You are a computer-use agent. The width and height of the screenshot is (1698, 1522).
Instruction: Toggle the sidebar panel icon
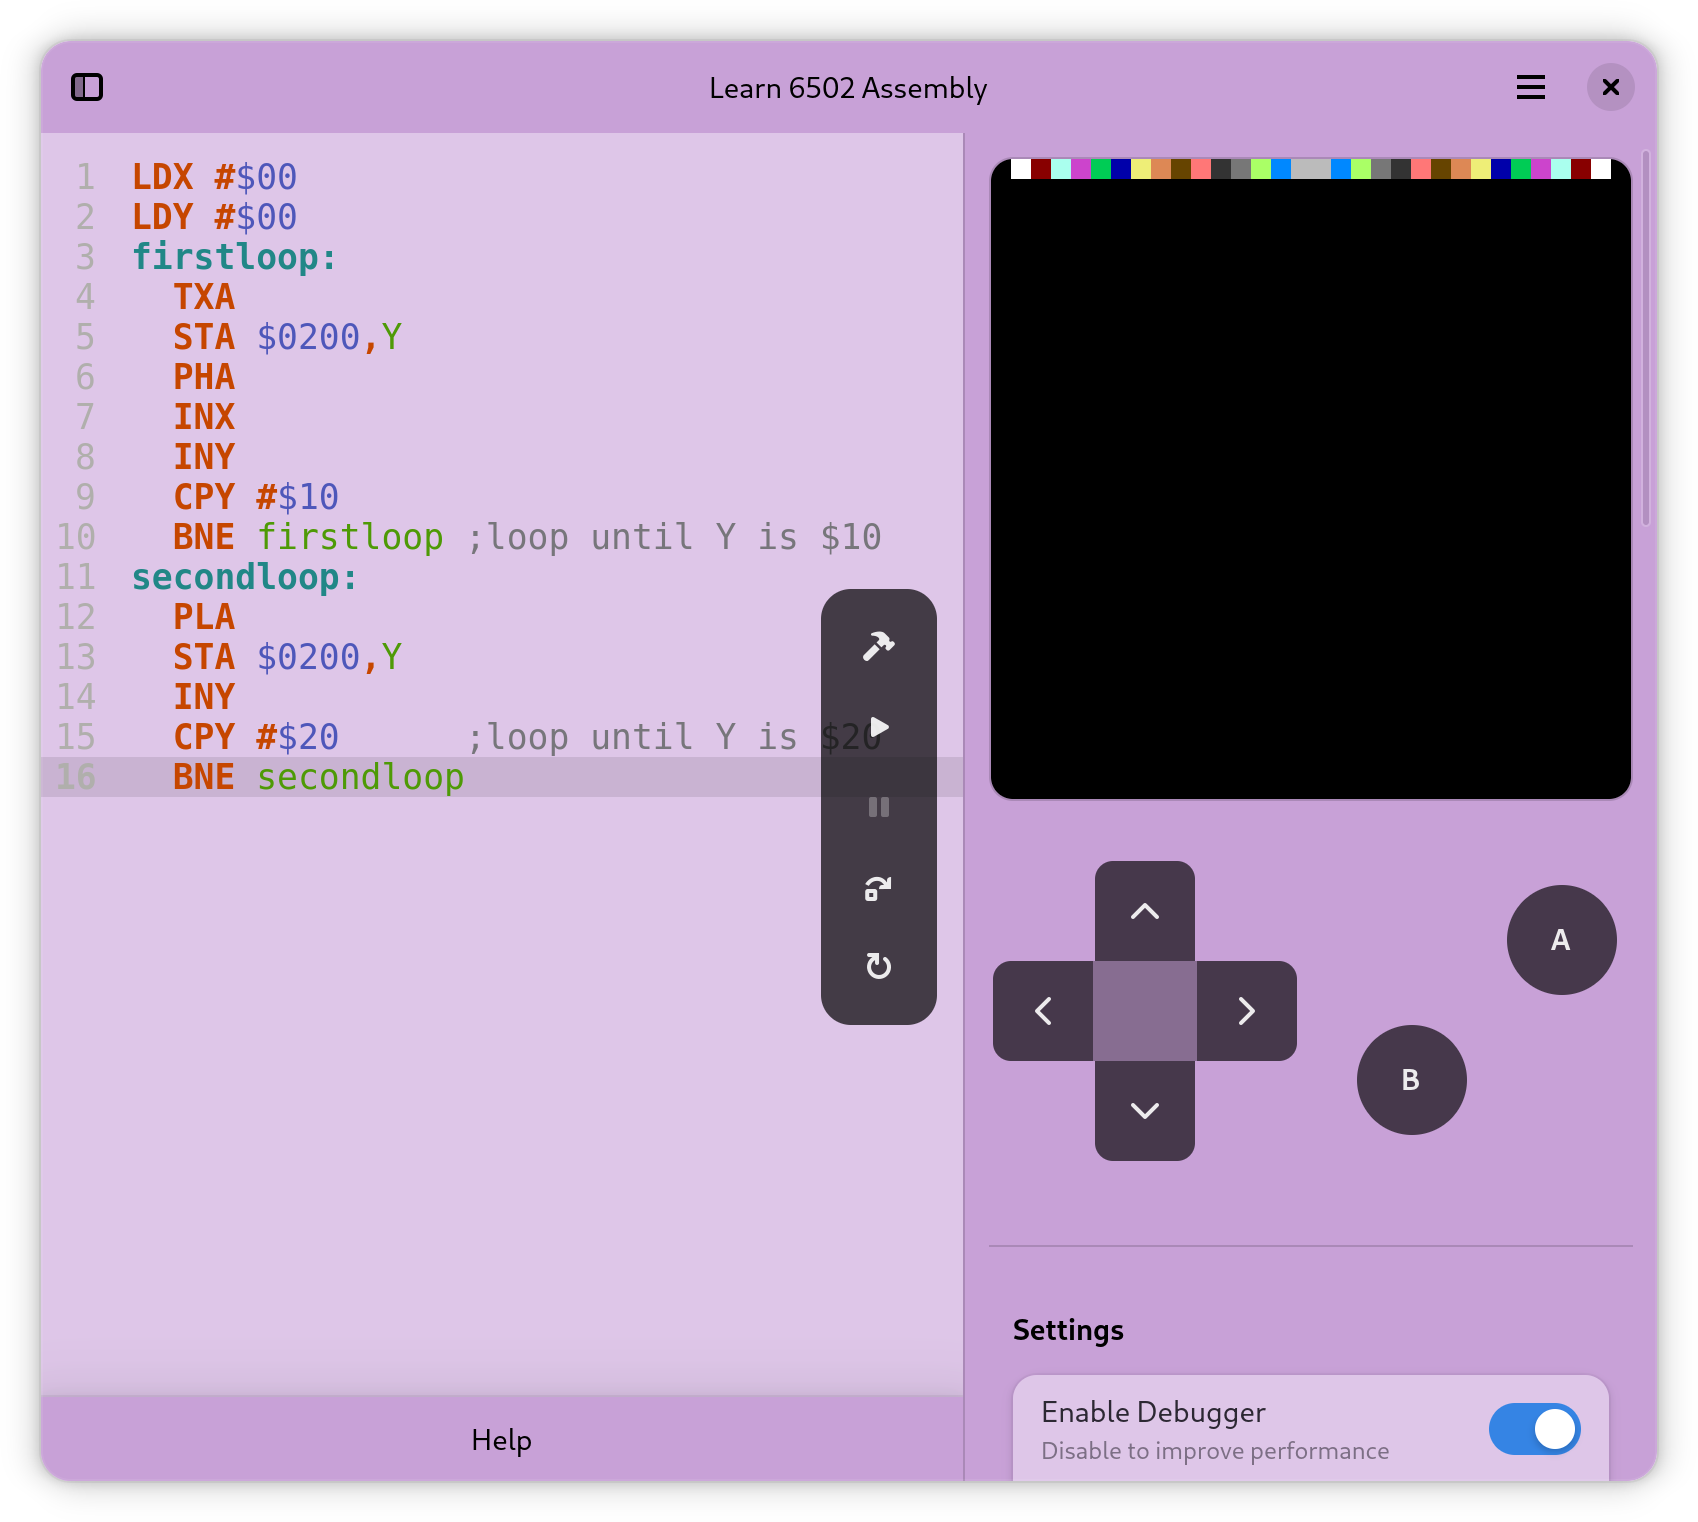point(87,87)
